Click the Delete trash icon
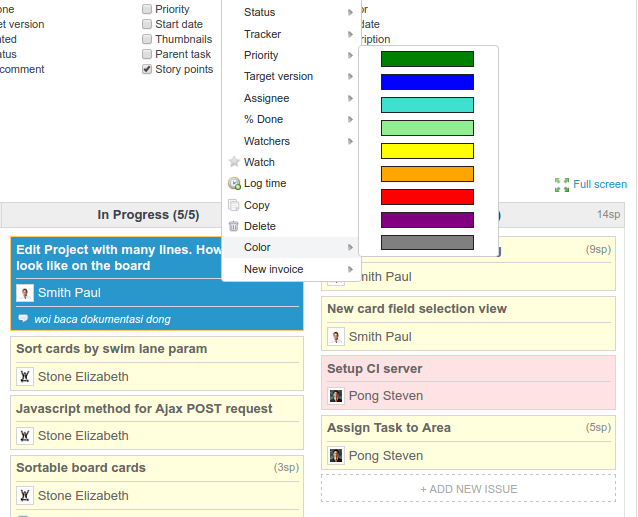This screenshot has height=517, width=638. click(234, 227)
